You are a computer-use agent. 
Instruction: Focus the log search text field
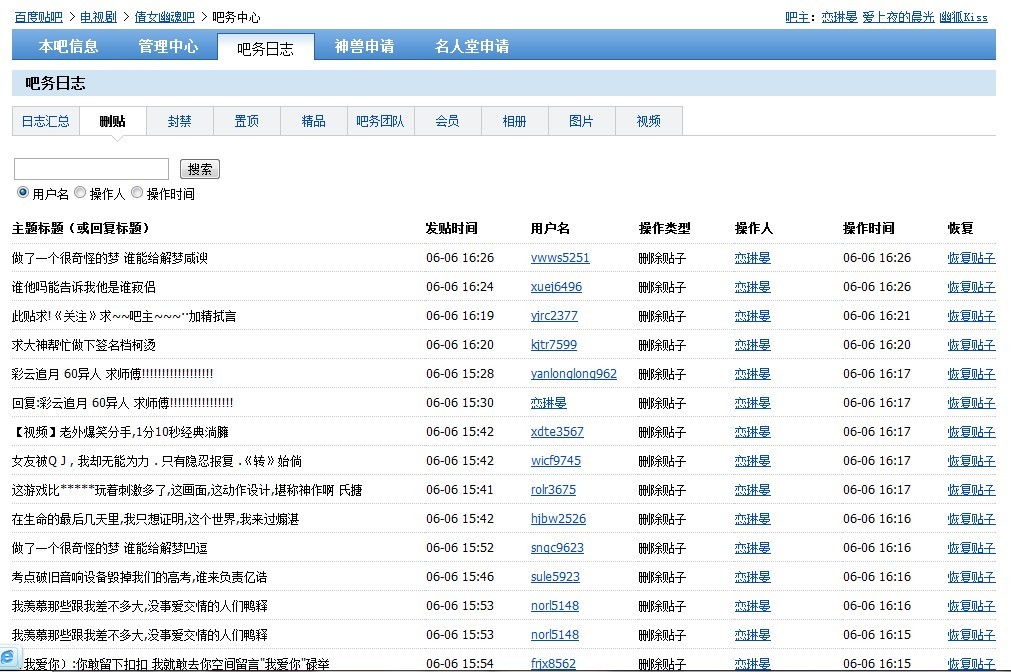pyautogui.click(x=92, y=169)
